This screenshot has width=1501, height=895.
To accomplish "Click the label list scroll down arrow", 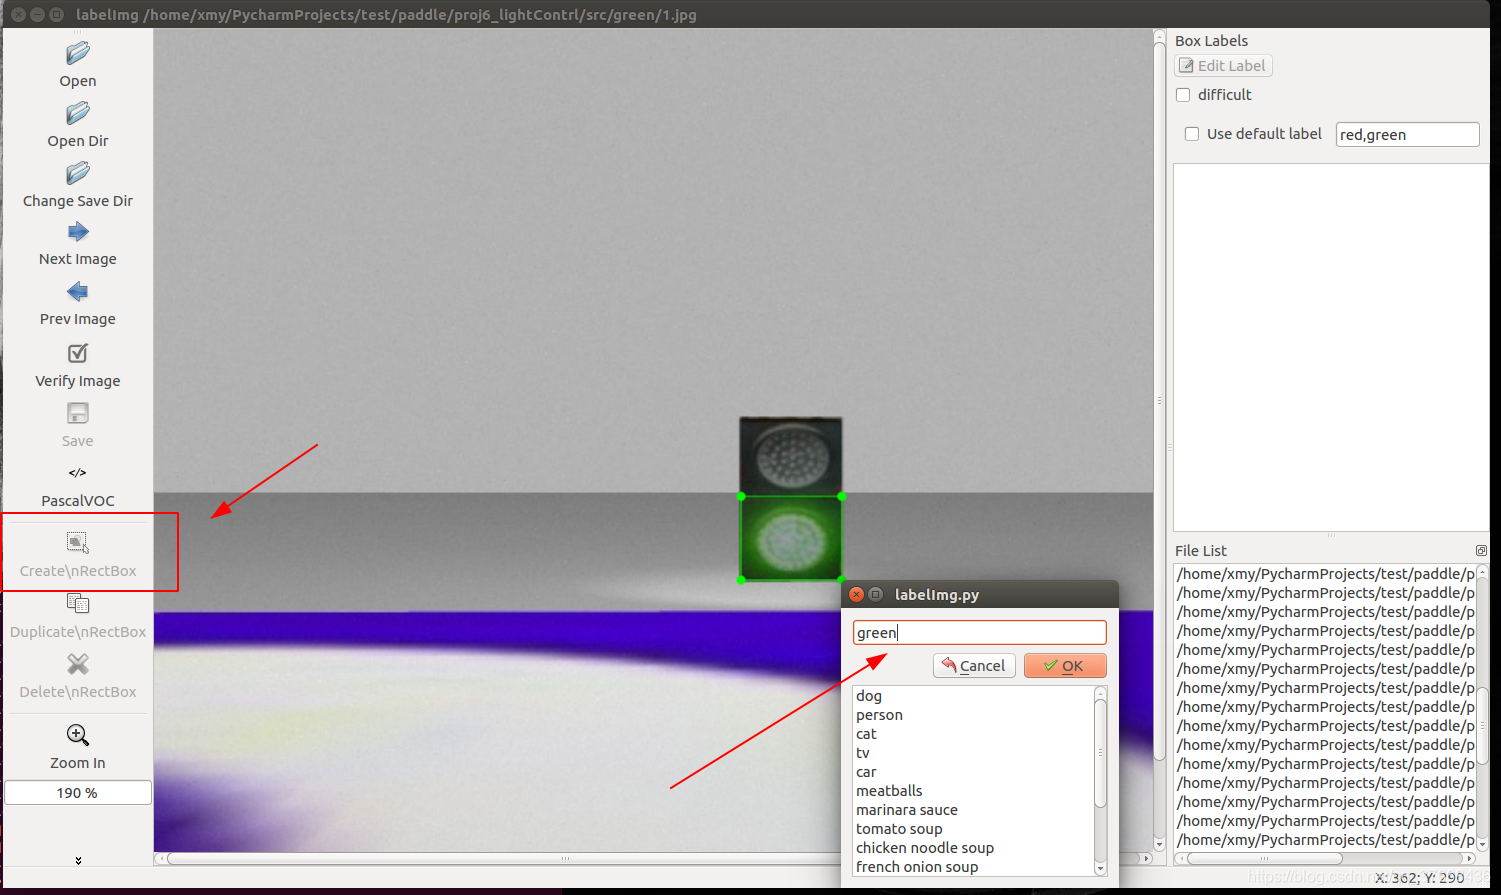I will pyautogui.click(x=1100, y=869).
